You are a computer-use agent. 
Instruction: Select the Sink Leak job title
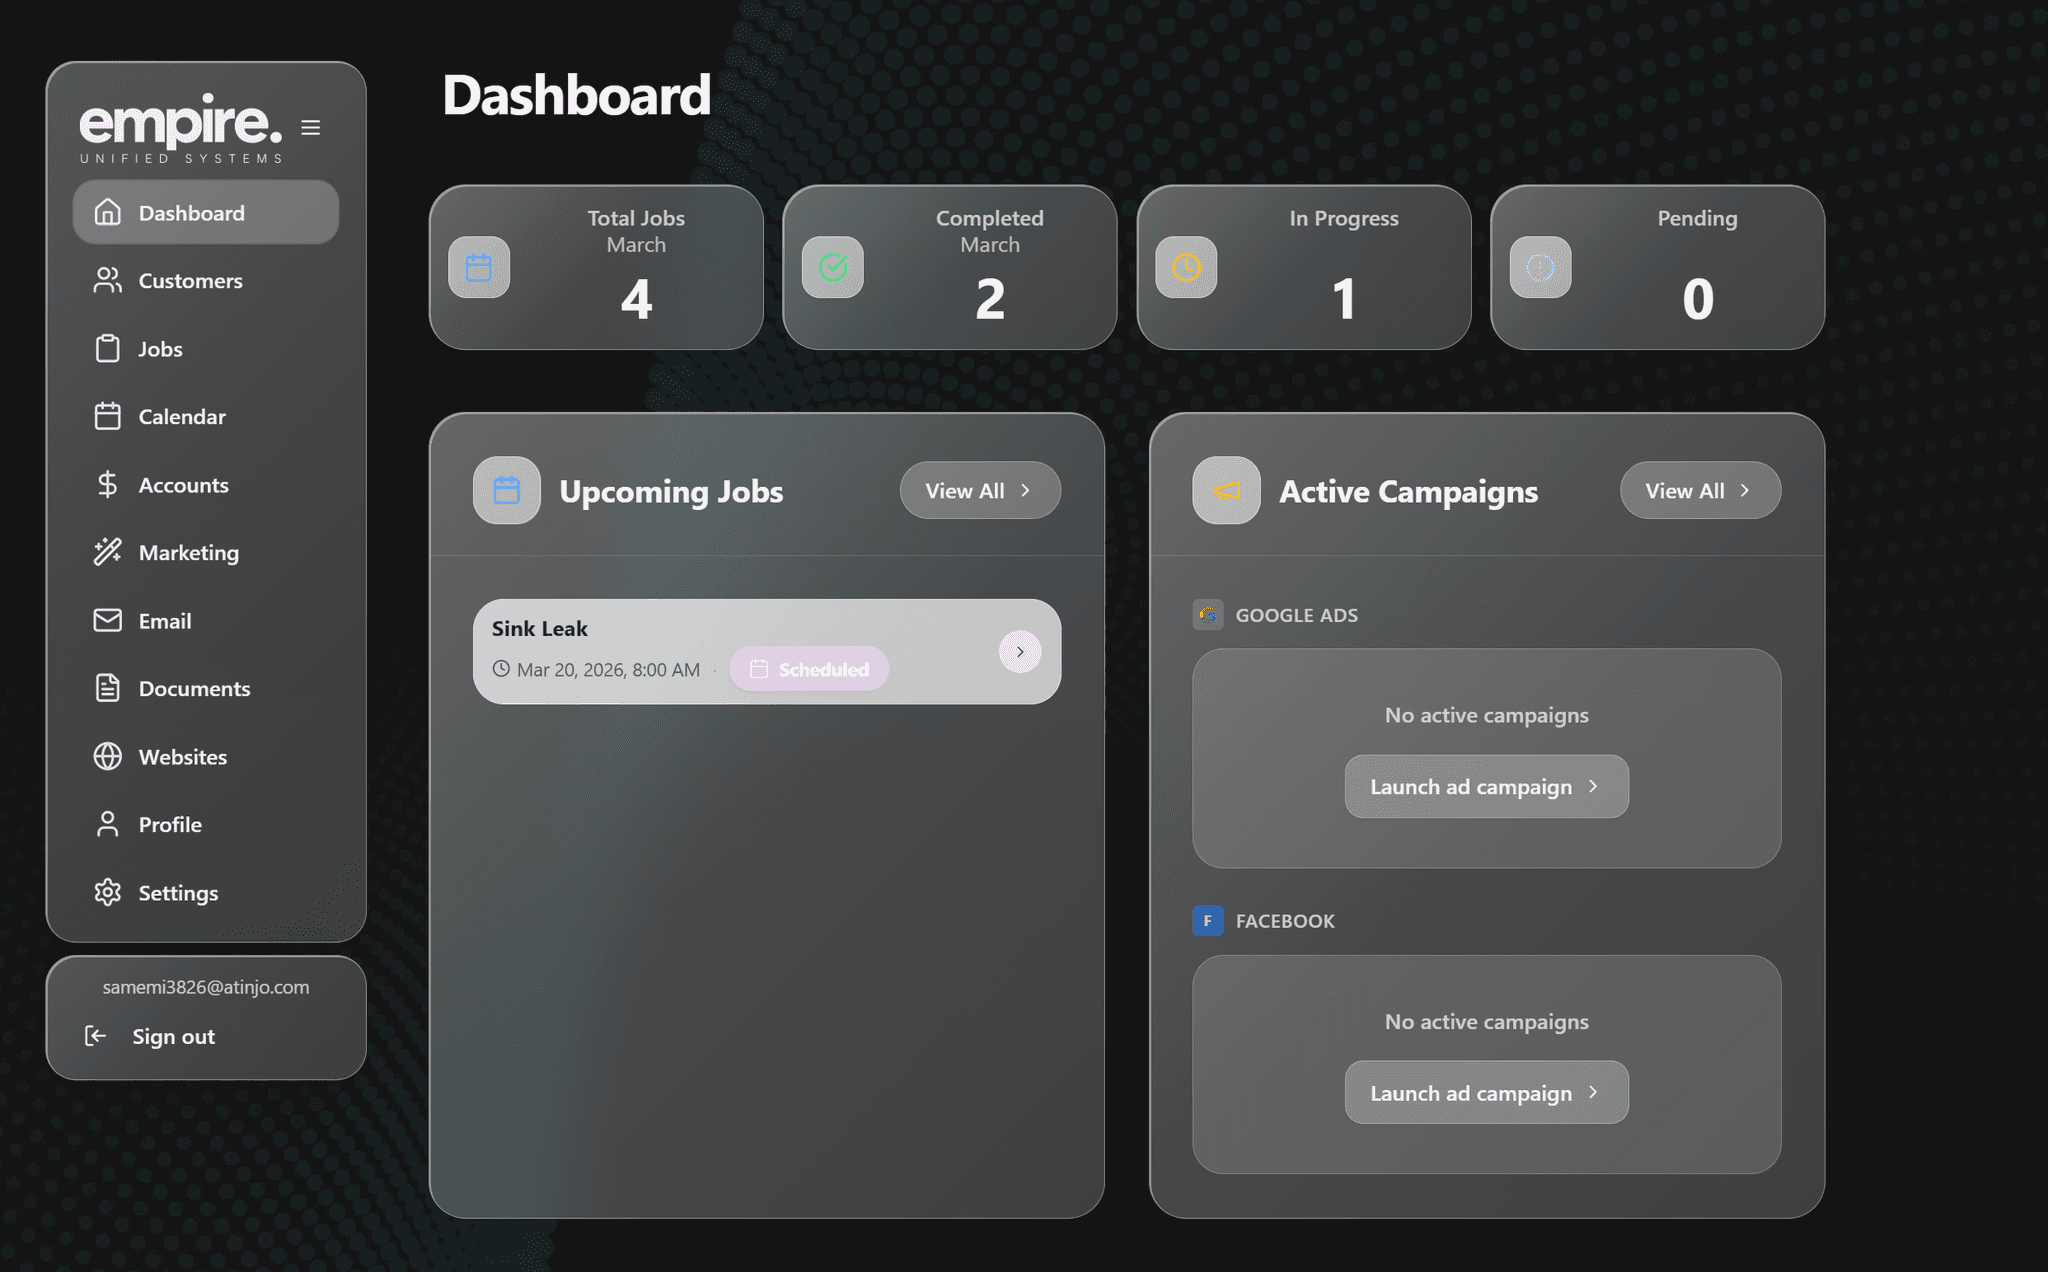[x=540, y=628]
